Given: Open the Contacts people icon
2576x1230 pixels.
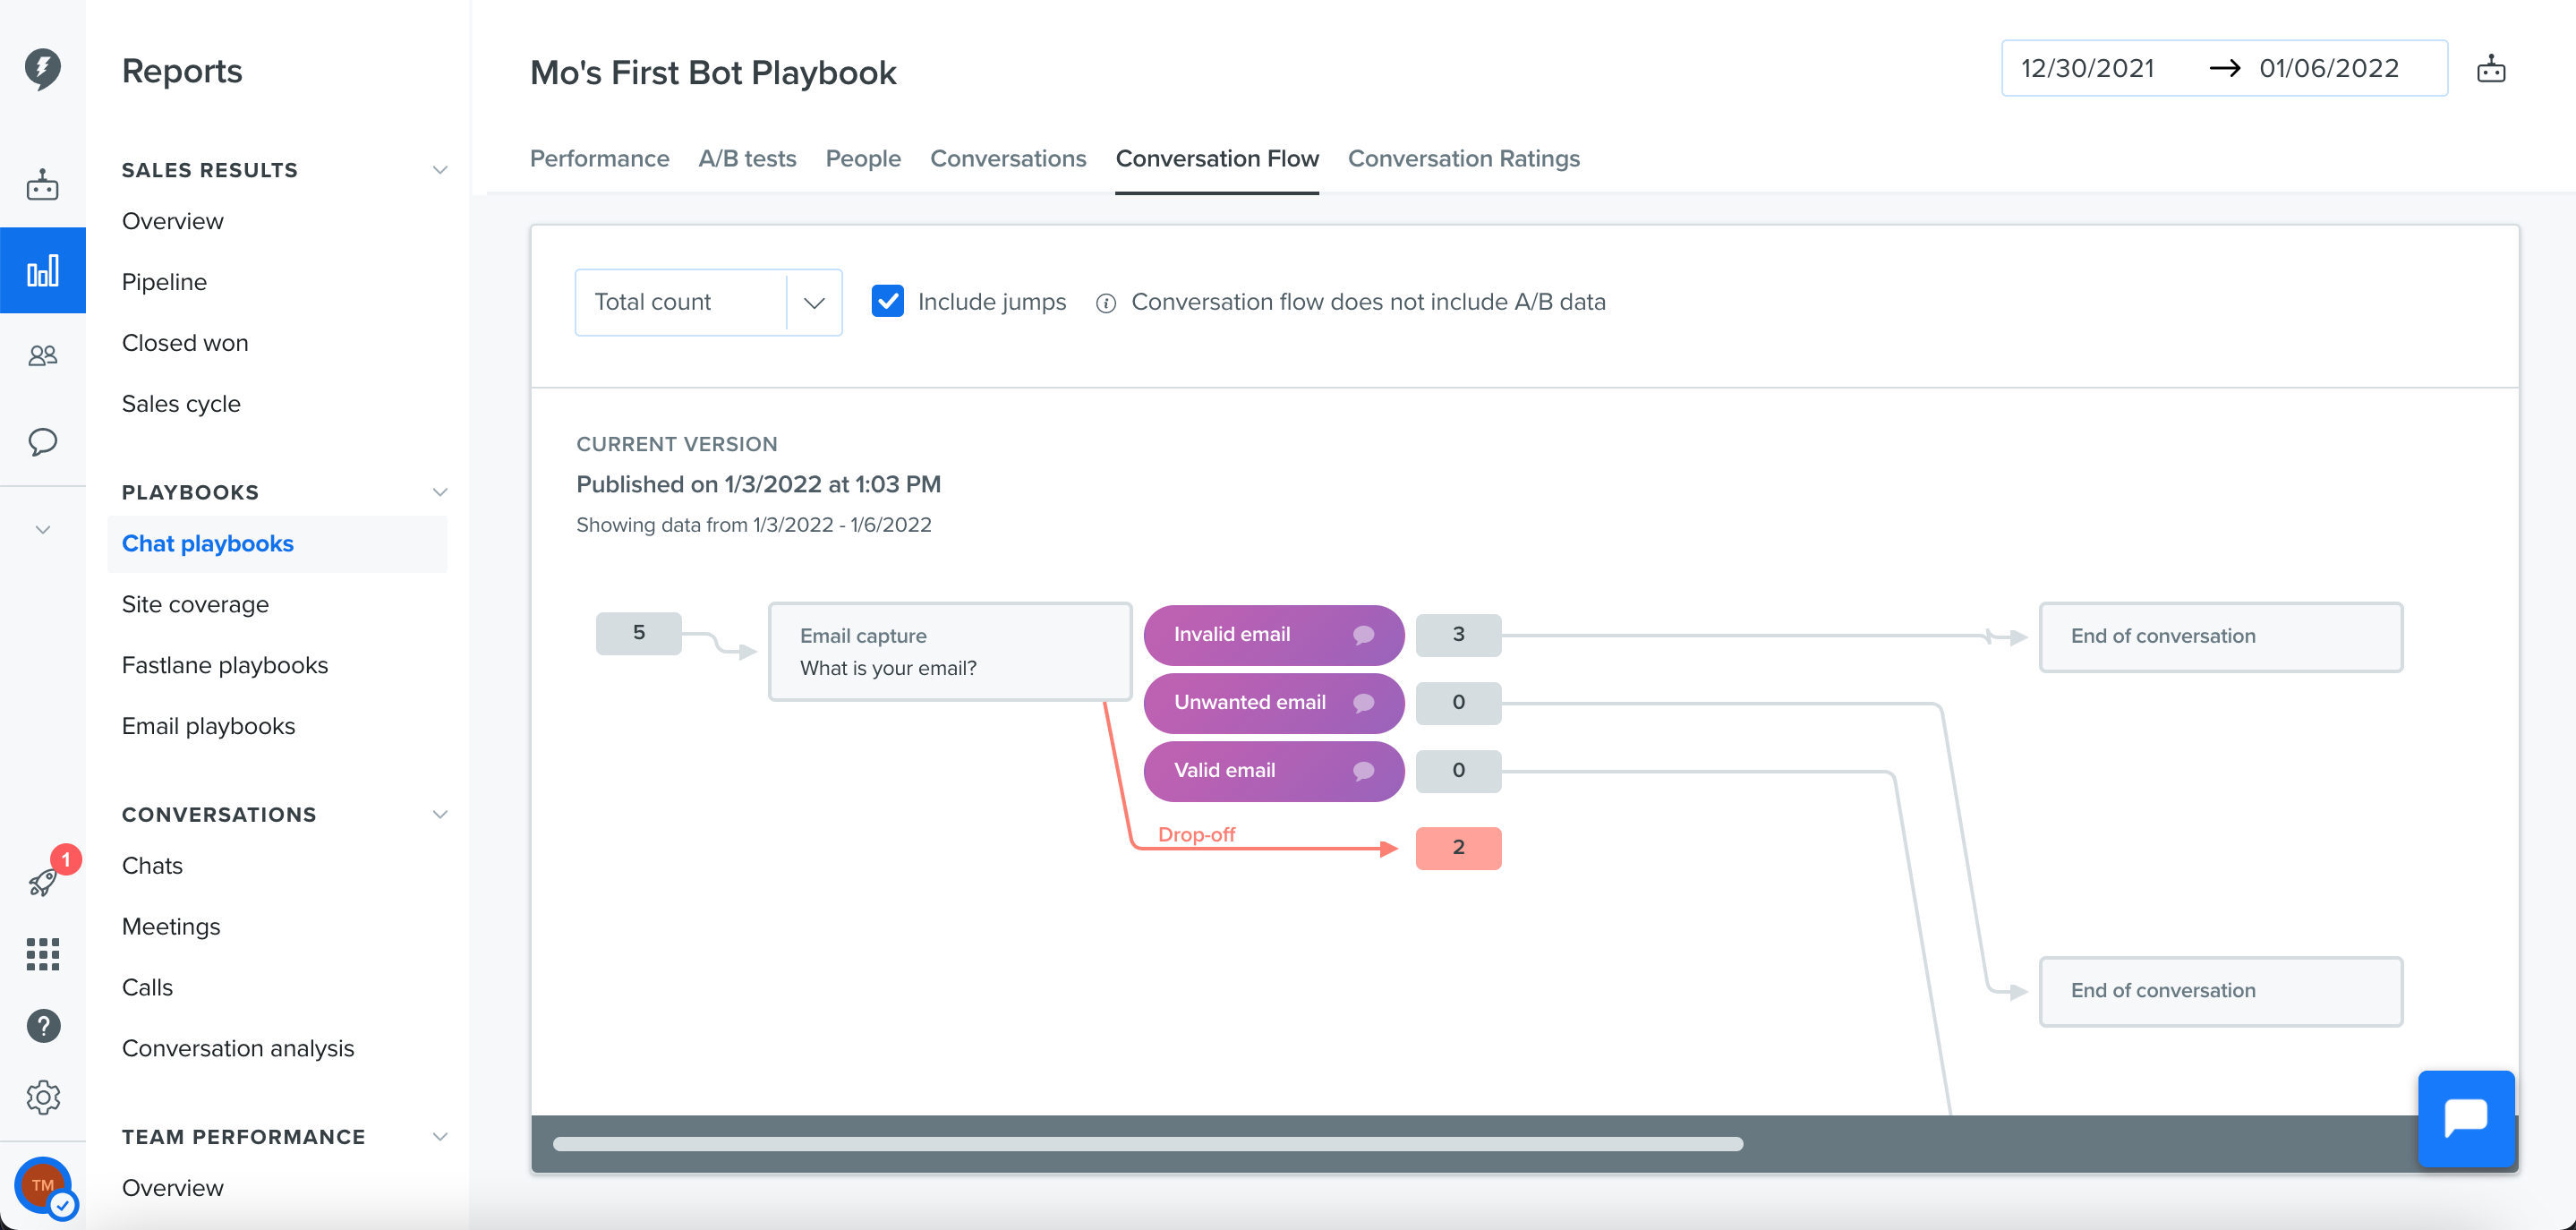Looking at the screenshot, I should click(x=42, y=355).
